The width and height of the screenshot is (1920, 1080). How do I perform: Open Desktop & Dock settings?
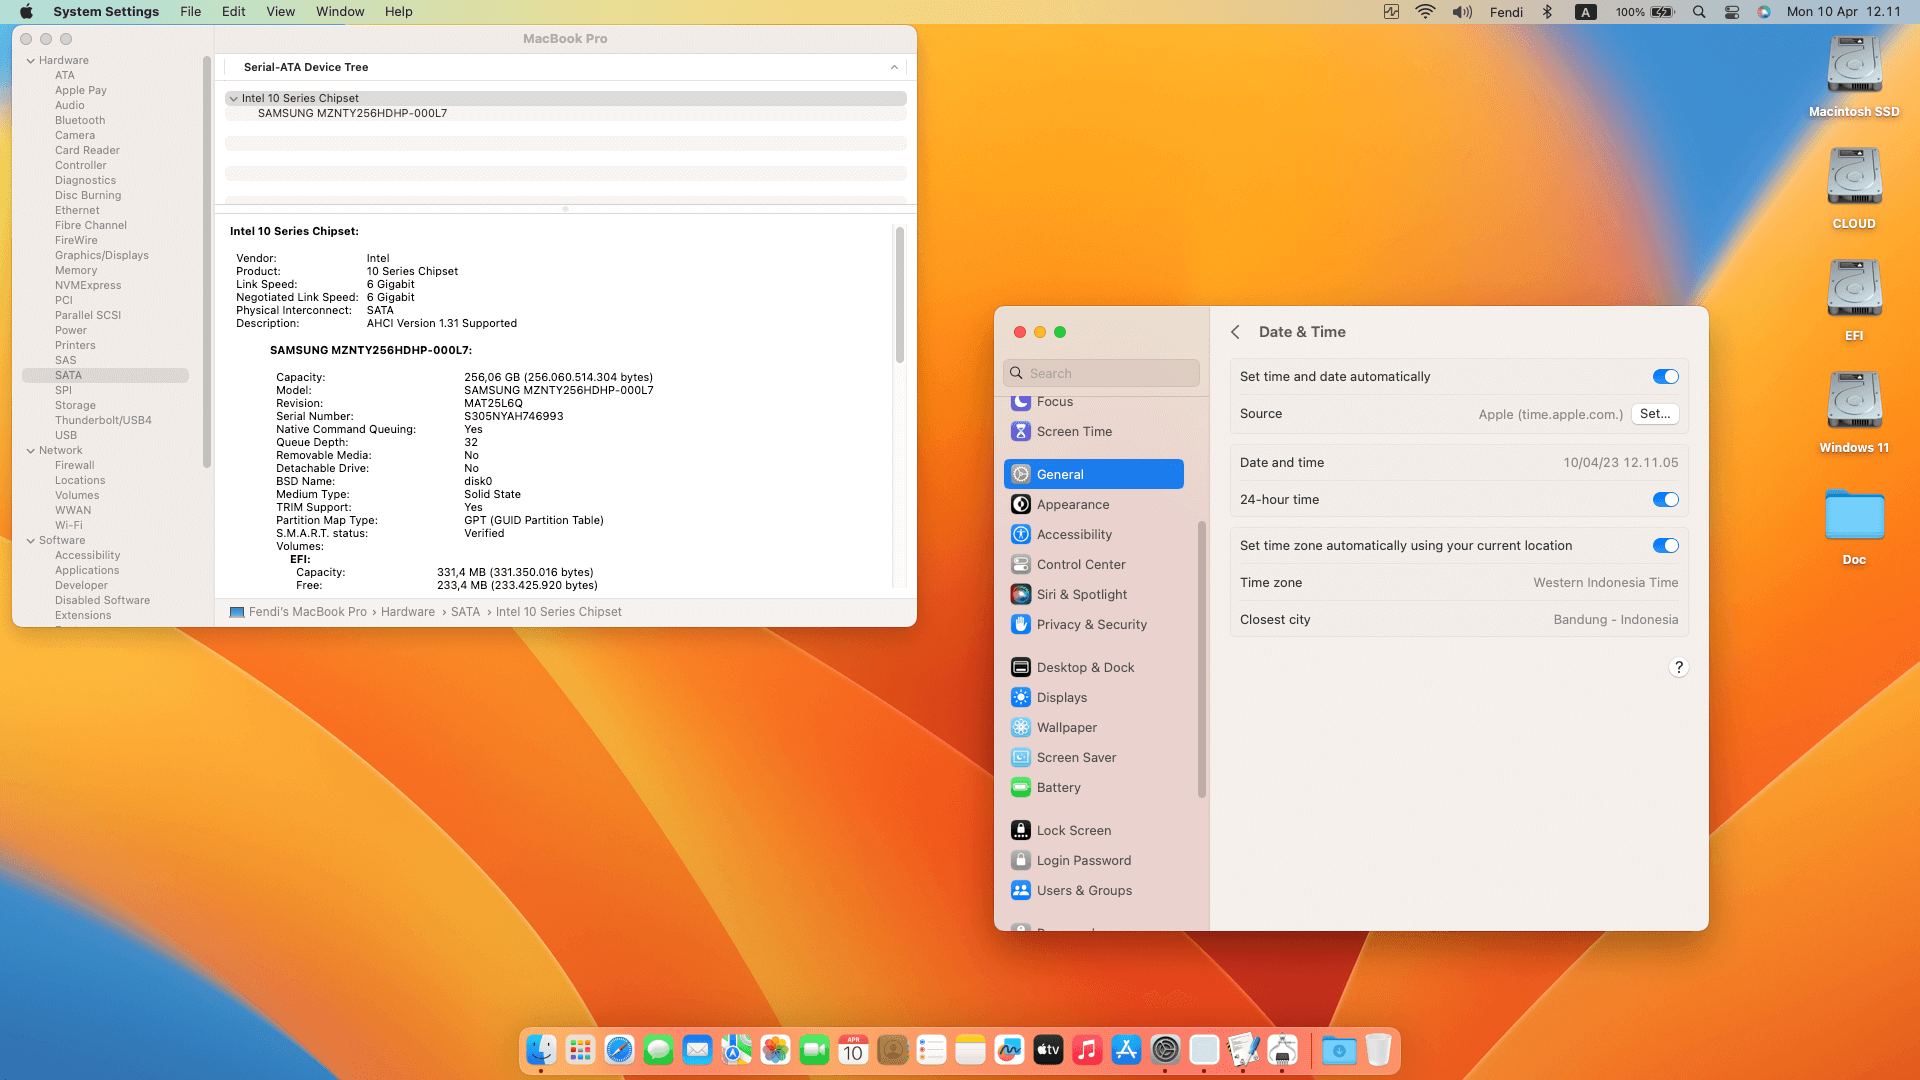coord(1094,667)
